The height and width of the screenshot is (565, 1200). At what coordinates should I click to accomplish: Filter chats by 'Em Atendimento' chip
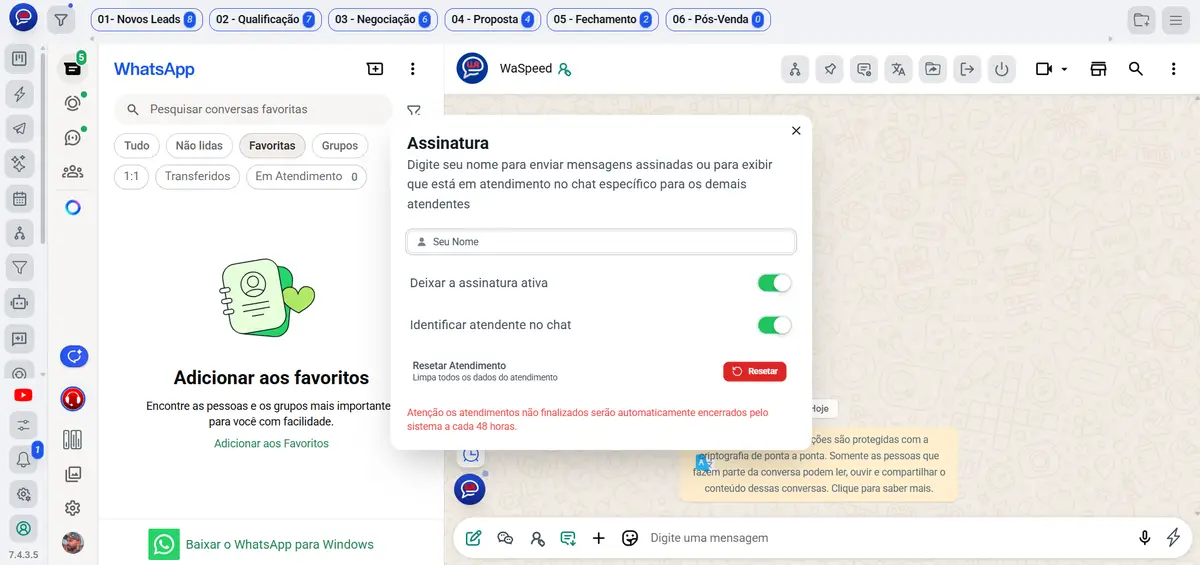(306, 176)
